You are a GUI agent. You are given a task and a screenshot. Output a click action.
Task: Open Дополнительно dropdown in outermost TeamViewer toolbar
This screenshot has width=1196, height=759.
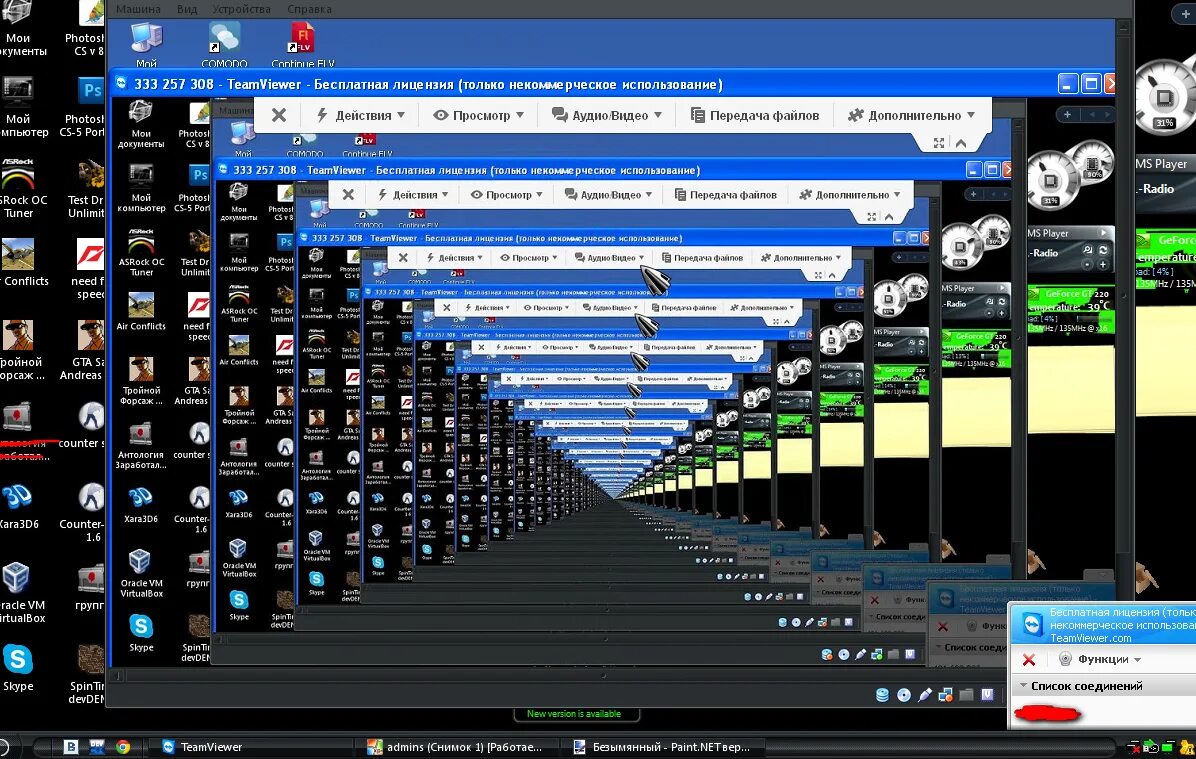[911, 115]
